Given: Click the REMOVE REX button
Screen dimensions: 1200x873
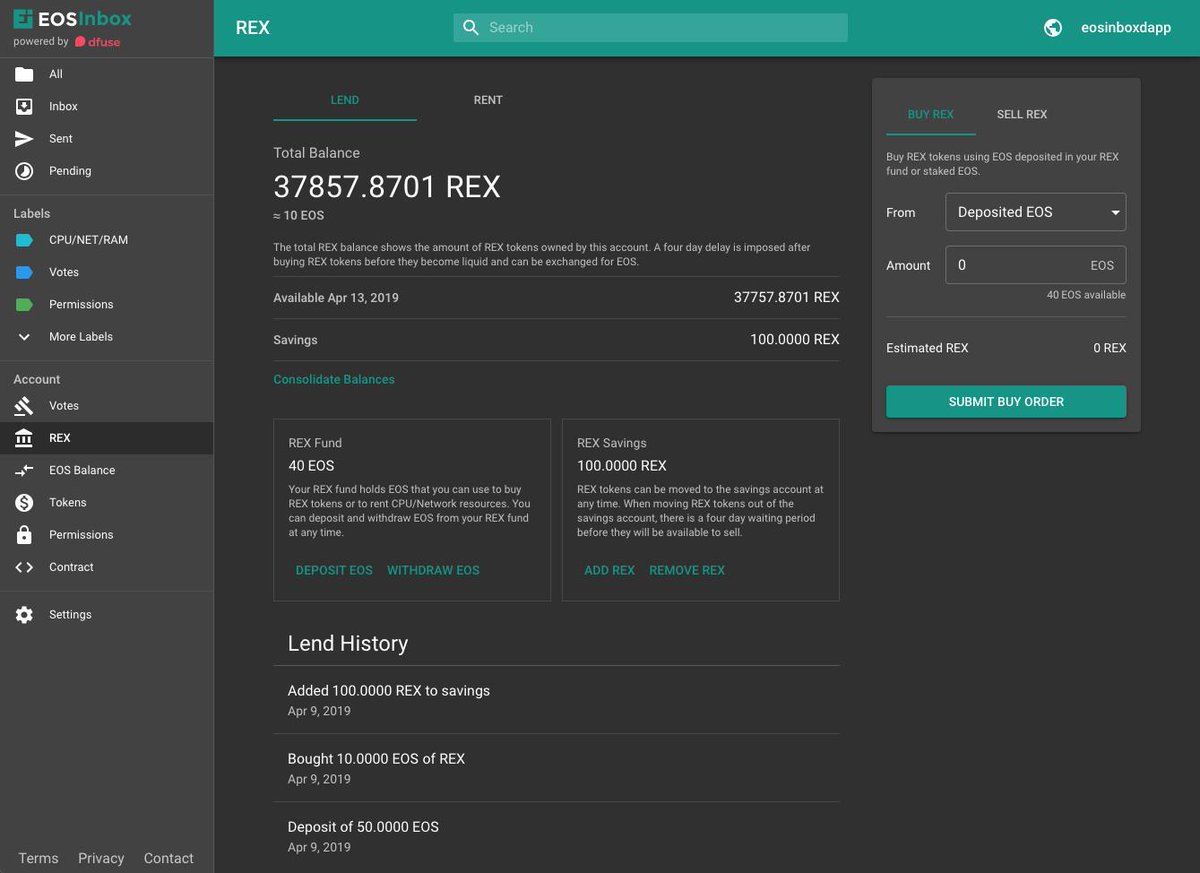Looking at the screenshot, I should pos(687,570).
